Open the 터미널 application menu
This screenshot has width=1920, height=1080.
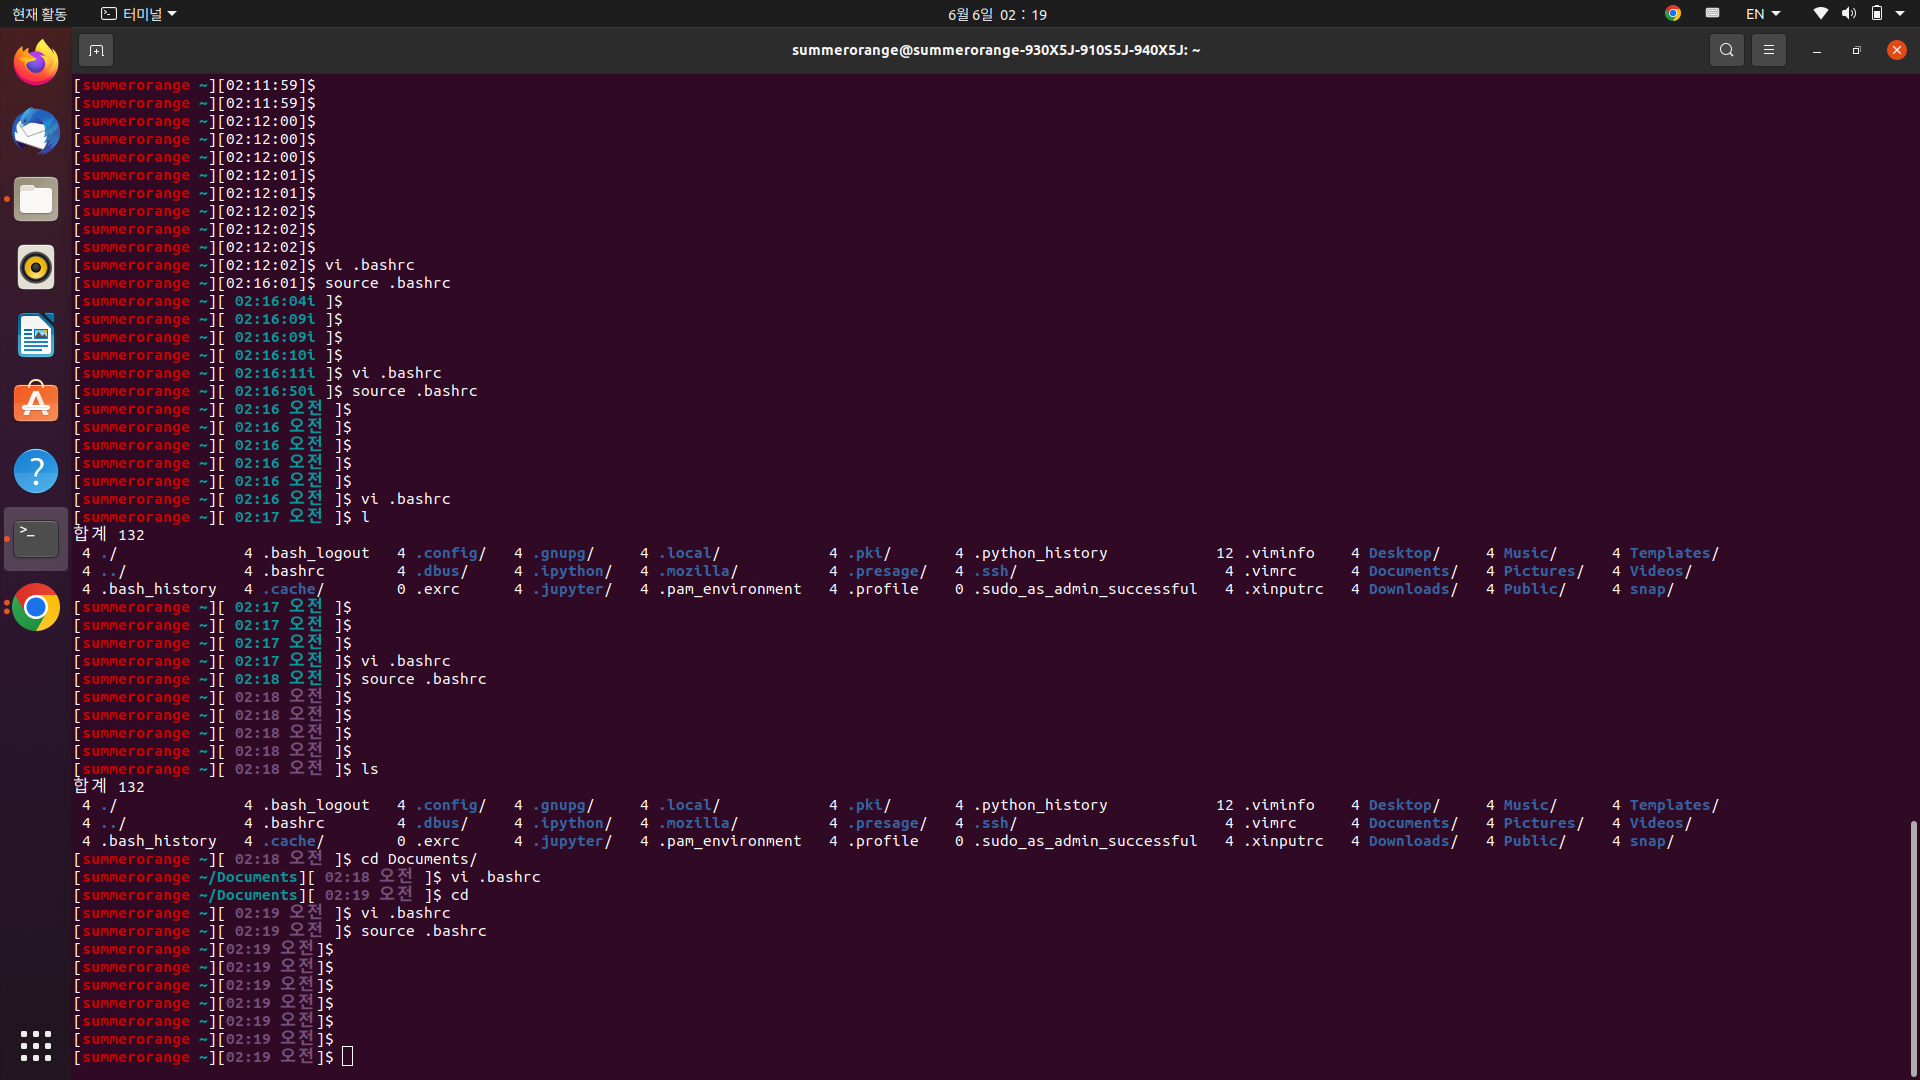coord(137,13)
